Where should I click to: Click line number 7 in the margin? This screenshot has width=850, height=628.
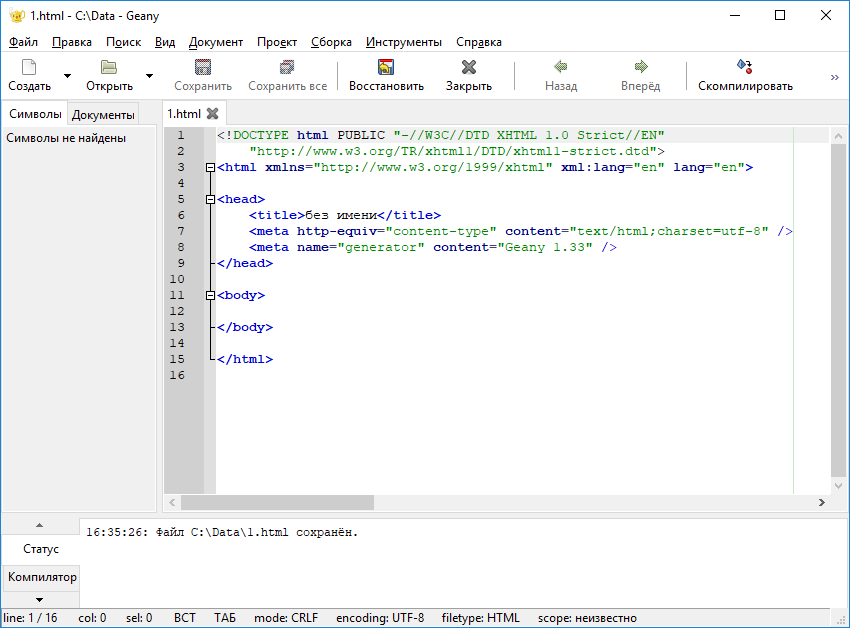181,232
